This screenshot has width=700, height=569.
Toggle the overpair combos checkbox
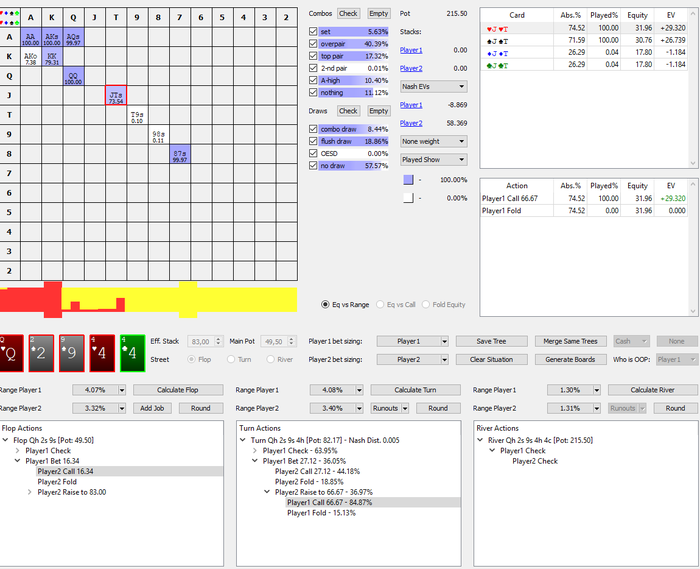313,44
